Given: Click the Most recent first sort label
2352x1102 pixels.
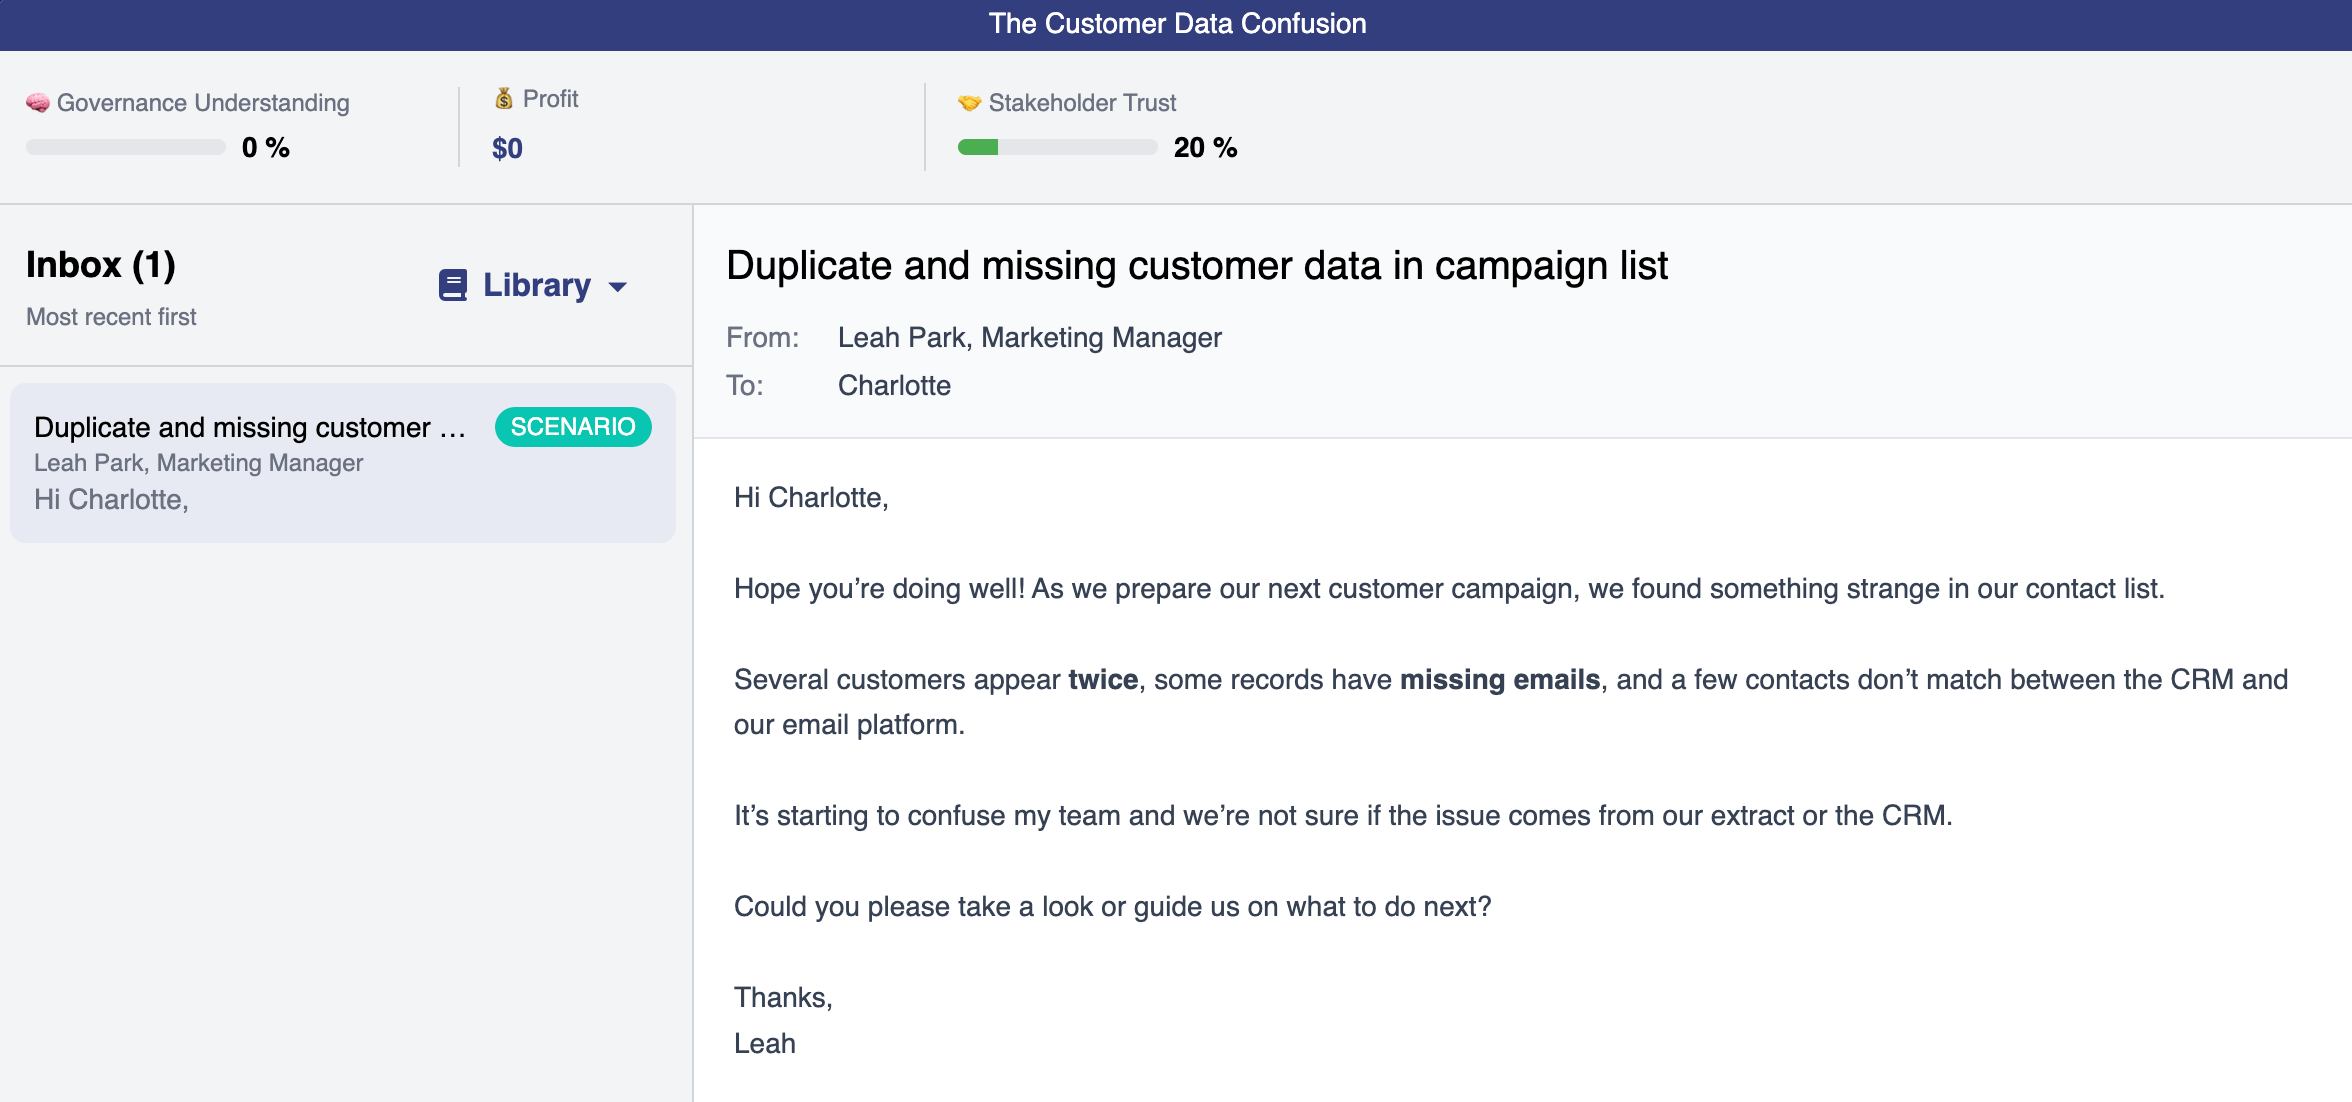Looking at the screenshot, I should pyautogui.click(x=111, y=317).
